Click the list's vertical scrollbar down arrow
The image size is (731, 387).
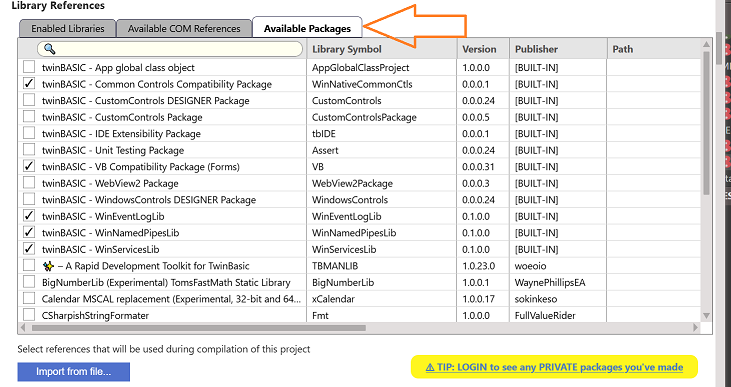point(706,316)
